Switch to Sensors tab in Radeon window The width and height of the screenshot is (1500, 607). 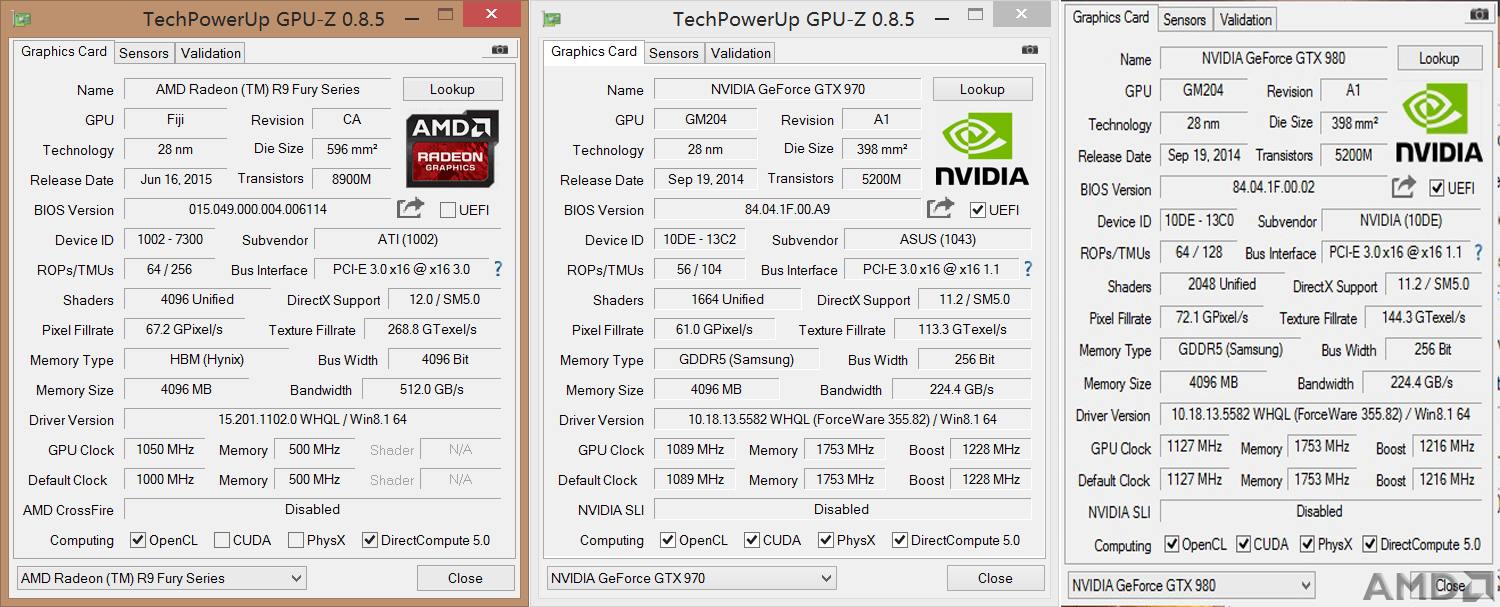pyautogui.click(x=144, y=53)
